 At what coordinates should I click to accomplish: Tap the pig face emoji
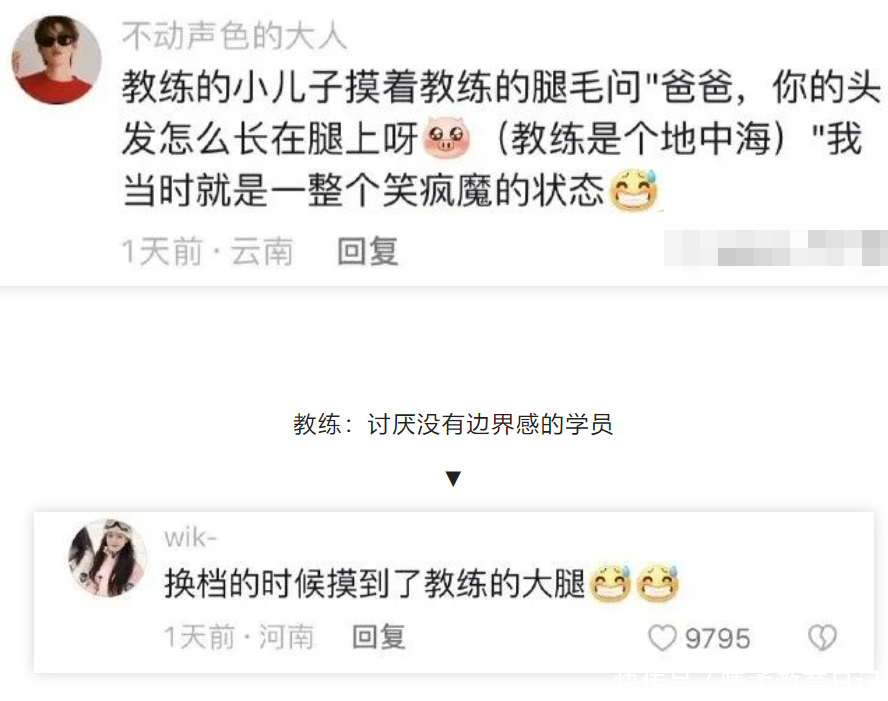click(x=447, y=138)
